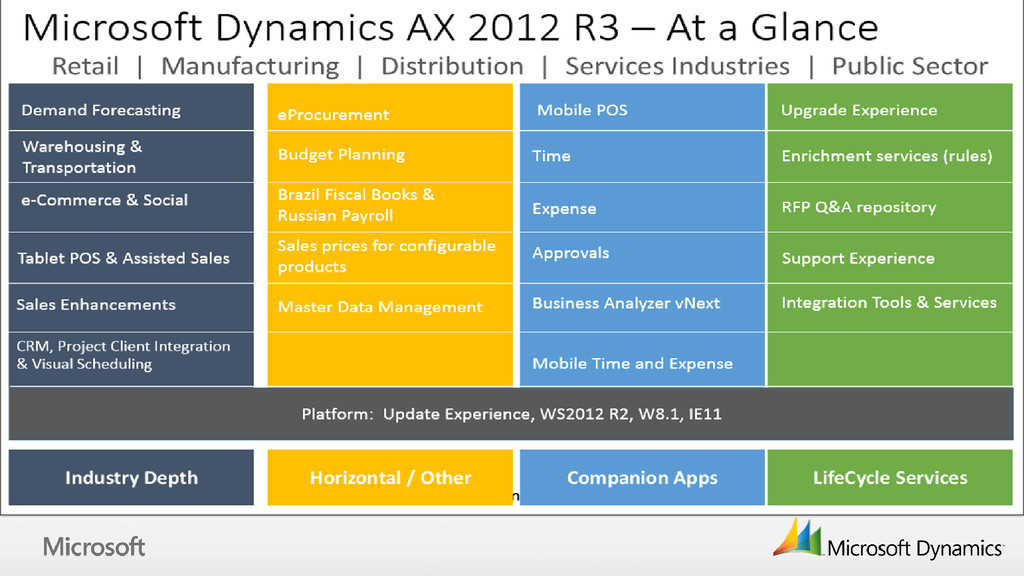Click the Support Experience box
The height and width of the screenshot is (576, 1024).
tap(889, 258)
